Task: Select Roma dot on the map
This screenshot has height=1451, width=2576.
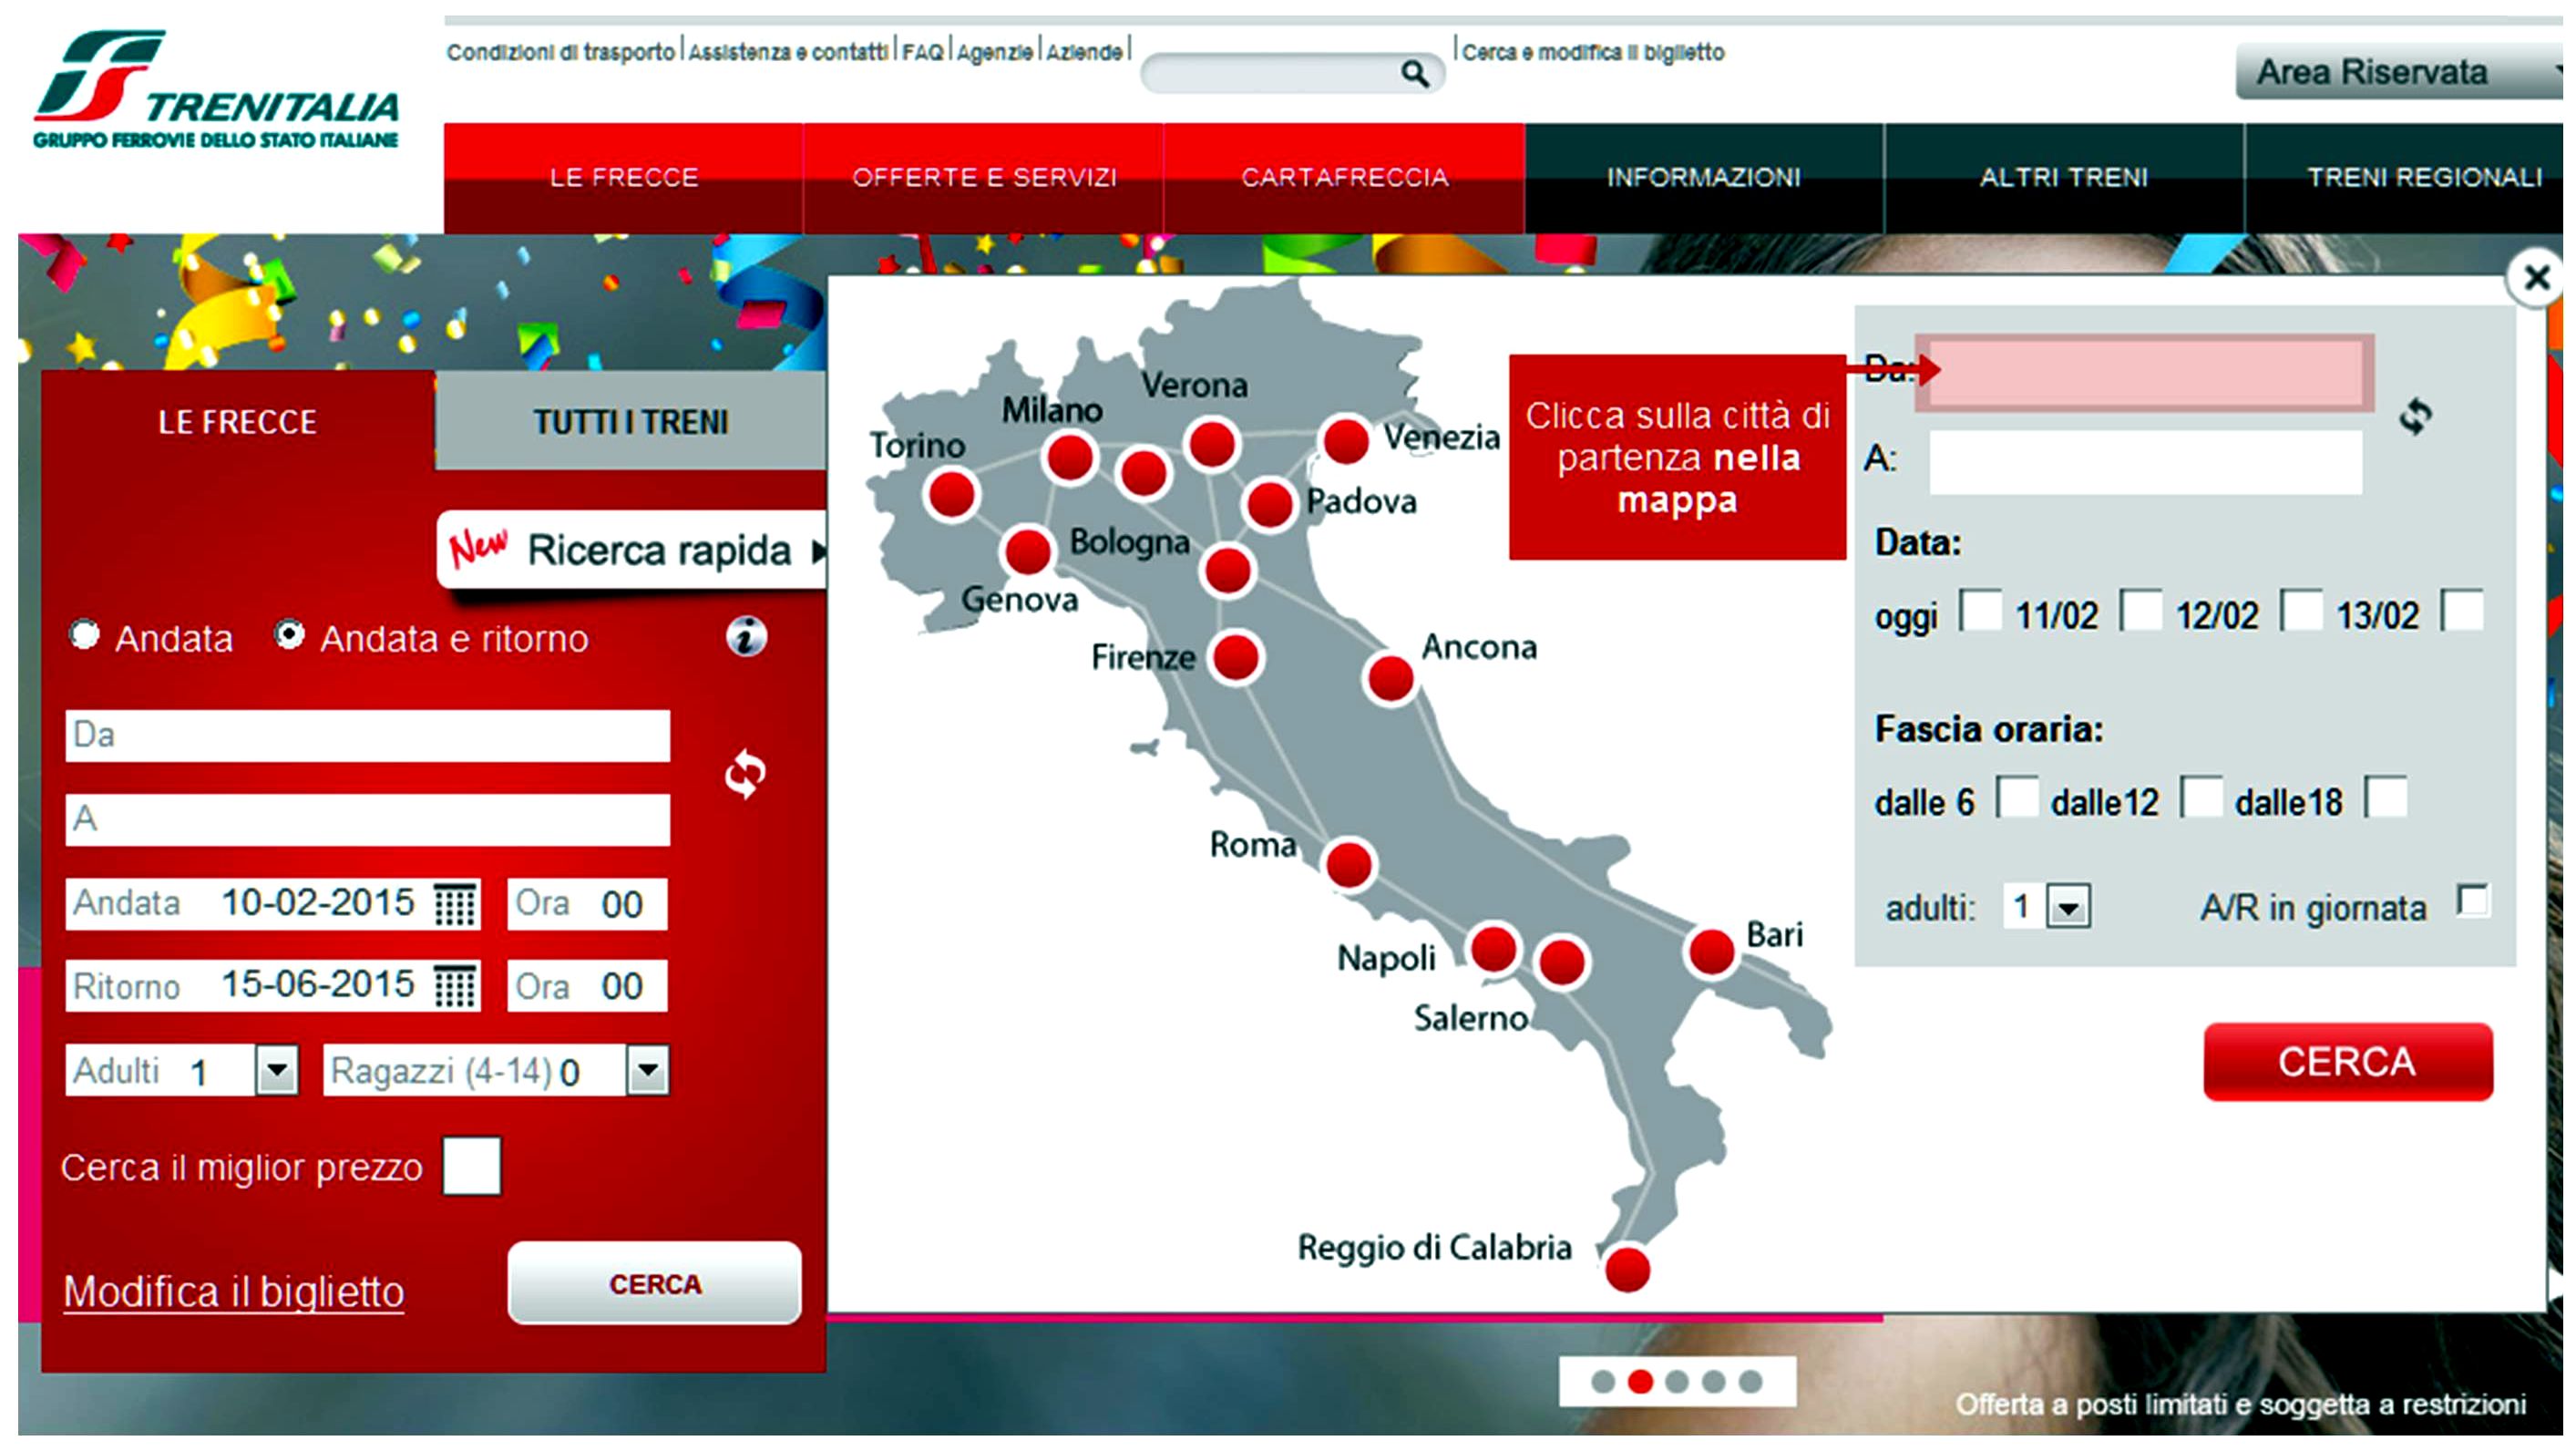Action: [1348, 865]
